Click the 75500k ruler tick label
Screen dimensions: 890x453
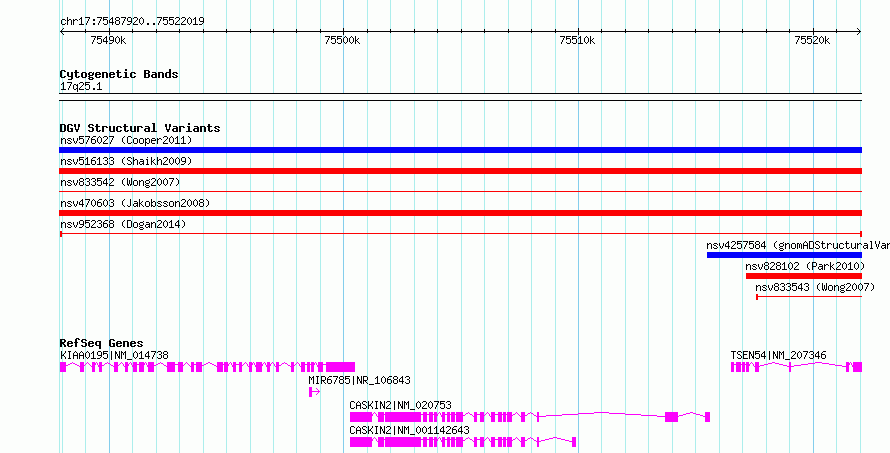pos(342,40)
